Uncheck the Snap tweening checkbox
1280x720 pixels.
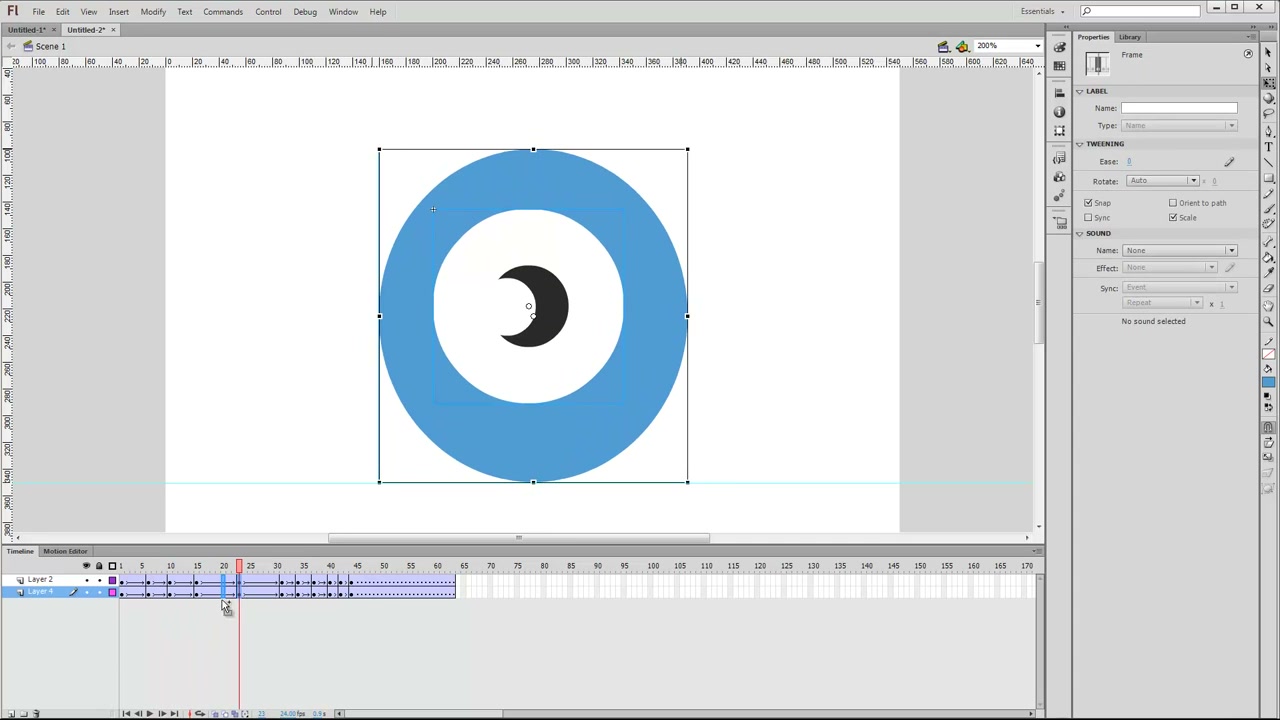click(x=1088, y=203)
